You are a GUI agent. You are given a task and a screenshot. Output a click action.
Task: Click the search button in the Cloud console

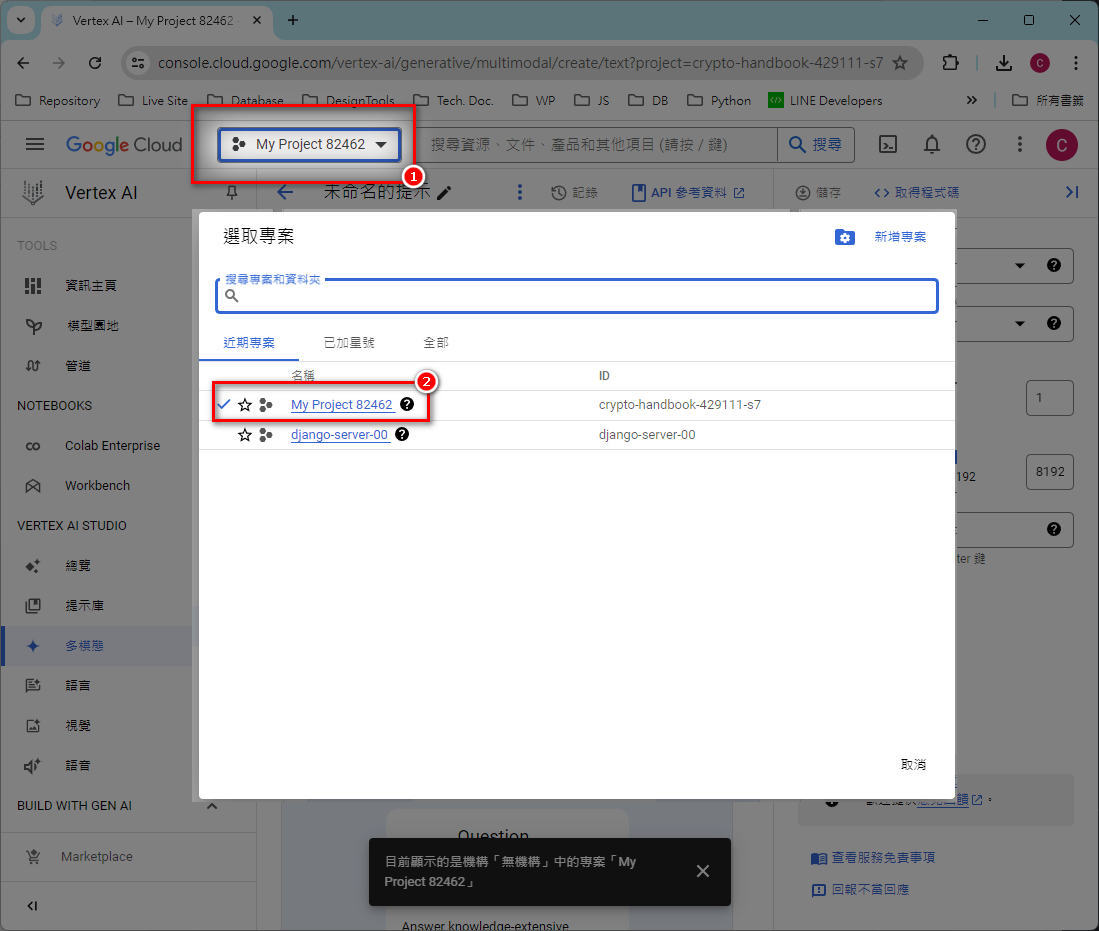tap(815, 144)
